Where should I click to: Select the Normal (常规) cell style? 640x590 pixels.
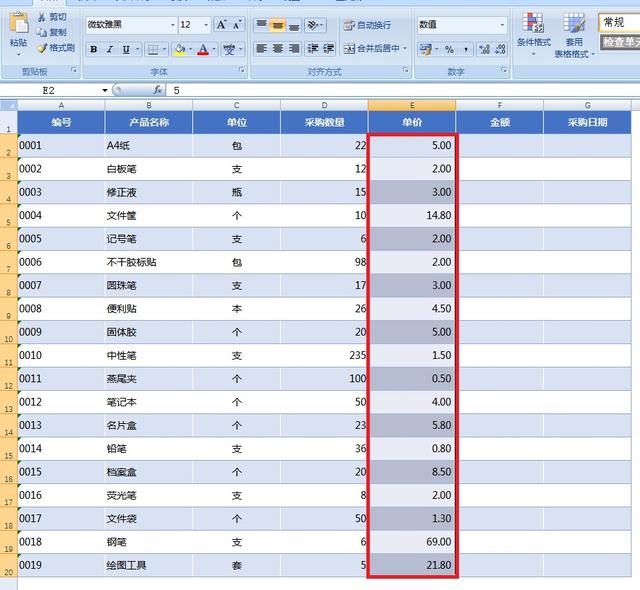point(619,22)
